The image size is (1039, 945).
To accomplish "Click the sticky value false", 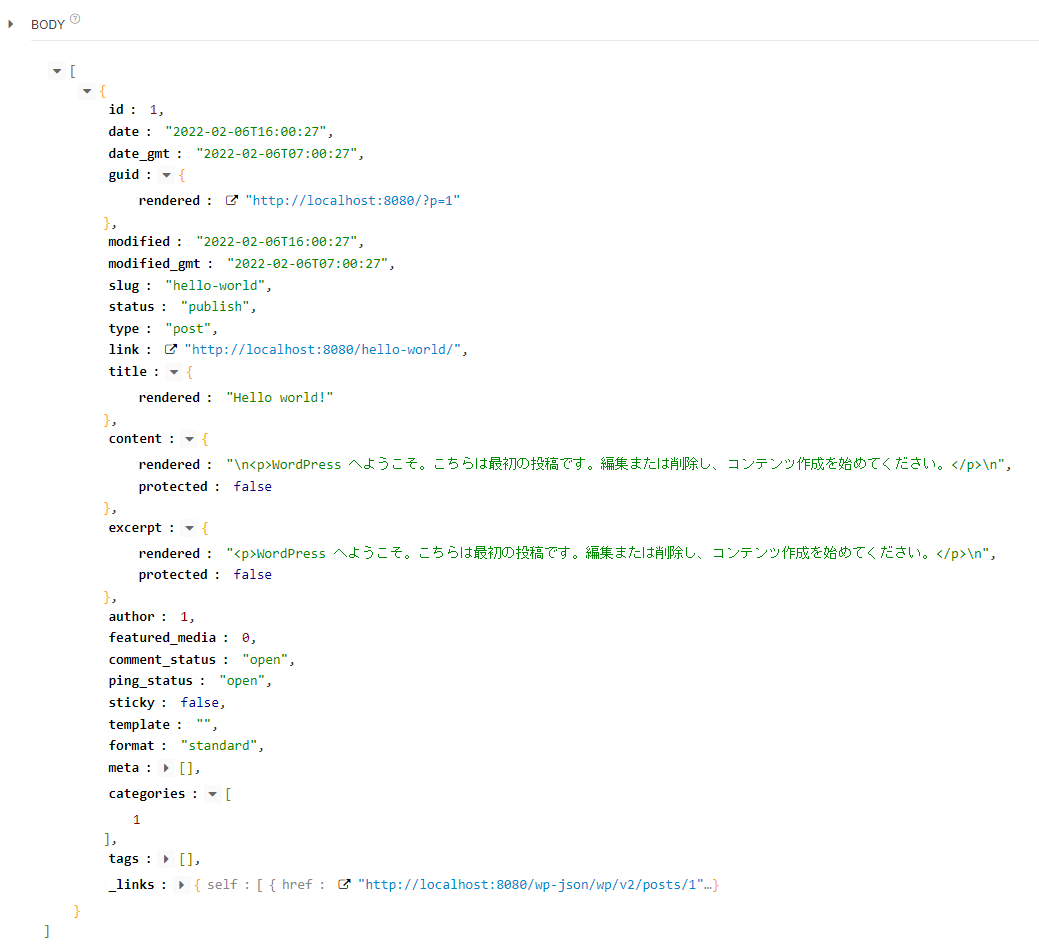I will [199, 703].
